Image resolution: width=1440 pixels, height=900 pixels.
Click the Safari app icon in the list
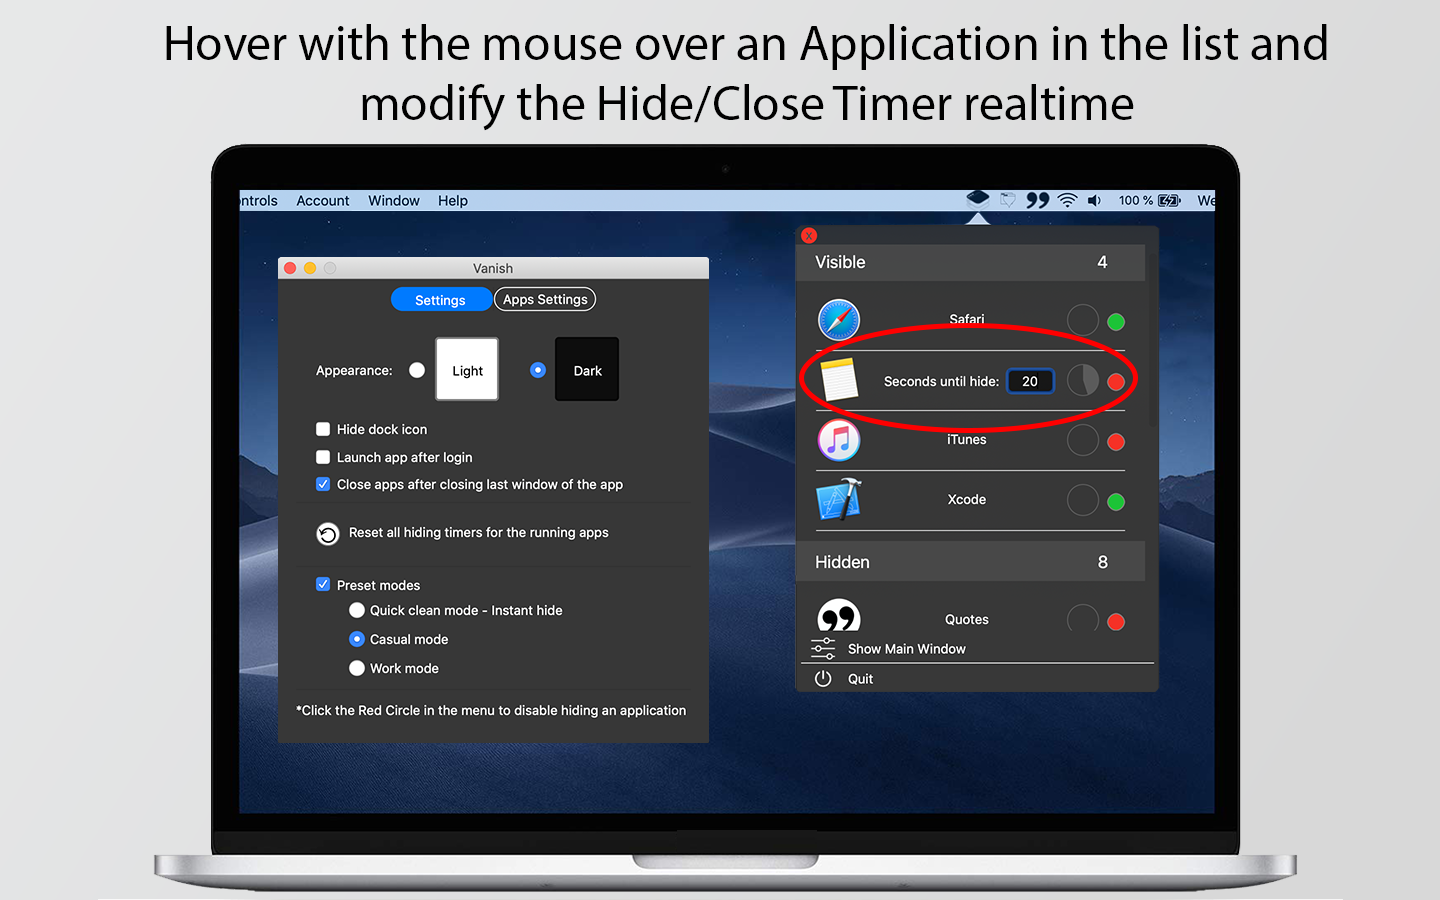coord(838,320)
